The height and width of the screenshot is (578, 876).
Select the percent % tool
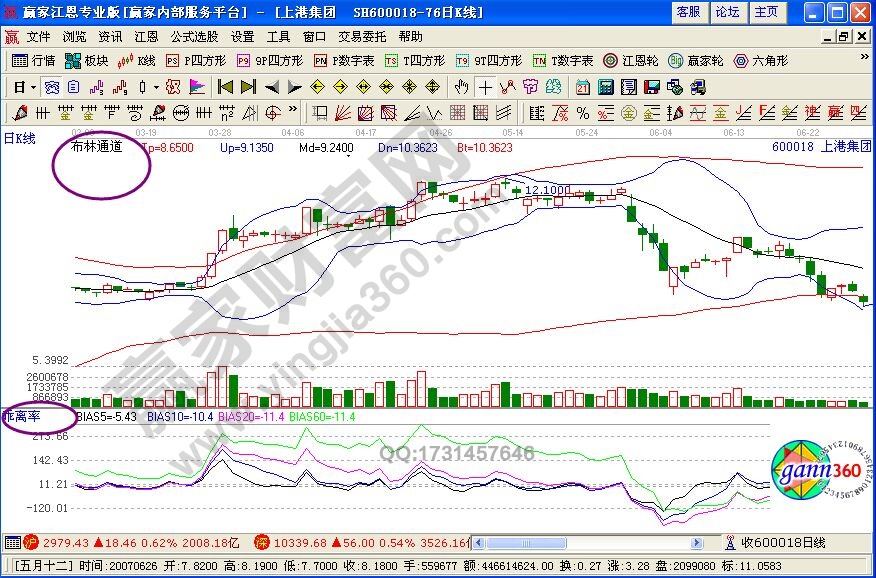point(583,113)
